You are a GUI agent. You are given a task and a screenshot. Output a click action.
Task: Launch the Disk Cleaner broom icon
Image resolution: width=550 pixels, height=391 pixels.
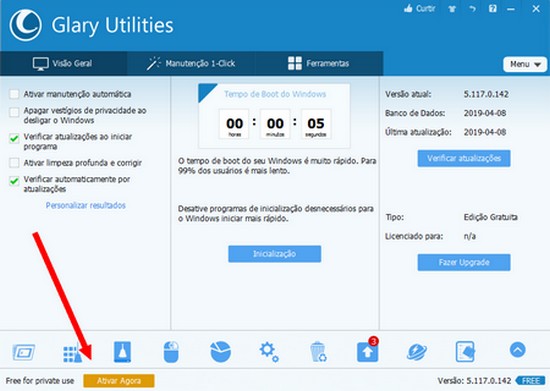tap(122, 352)
